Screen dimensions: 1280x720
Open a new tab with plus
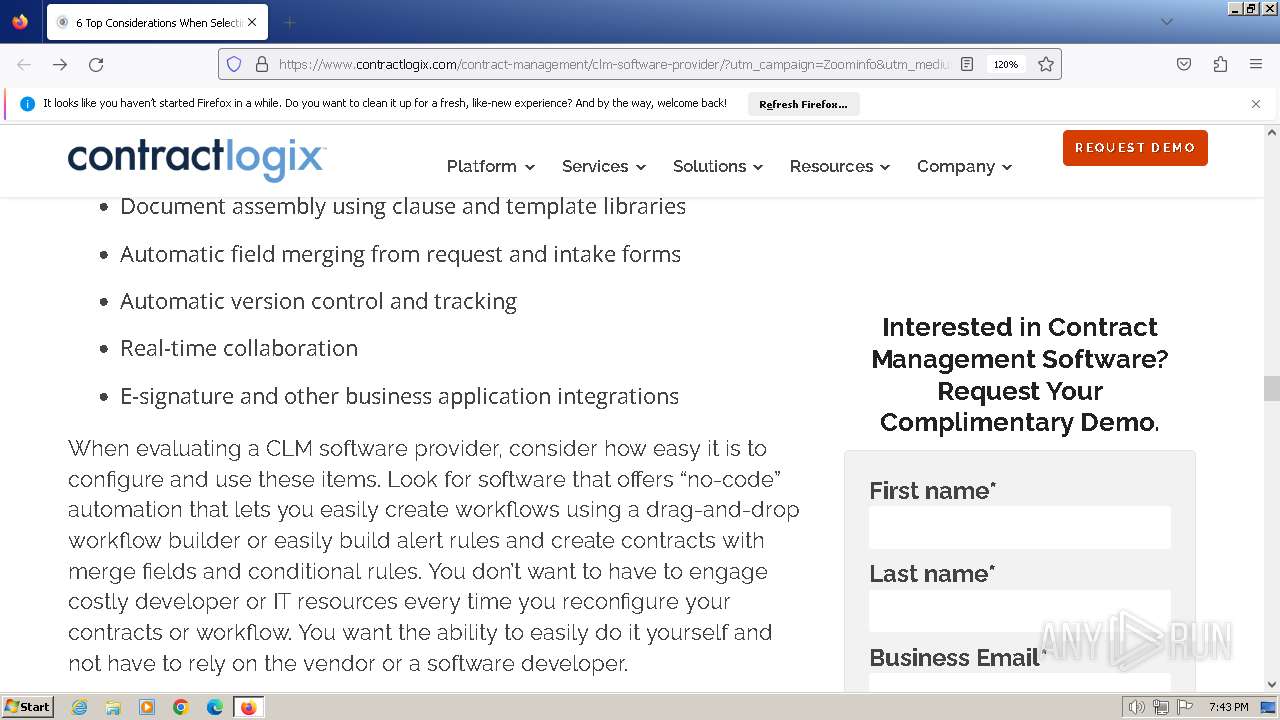289,22
